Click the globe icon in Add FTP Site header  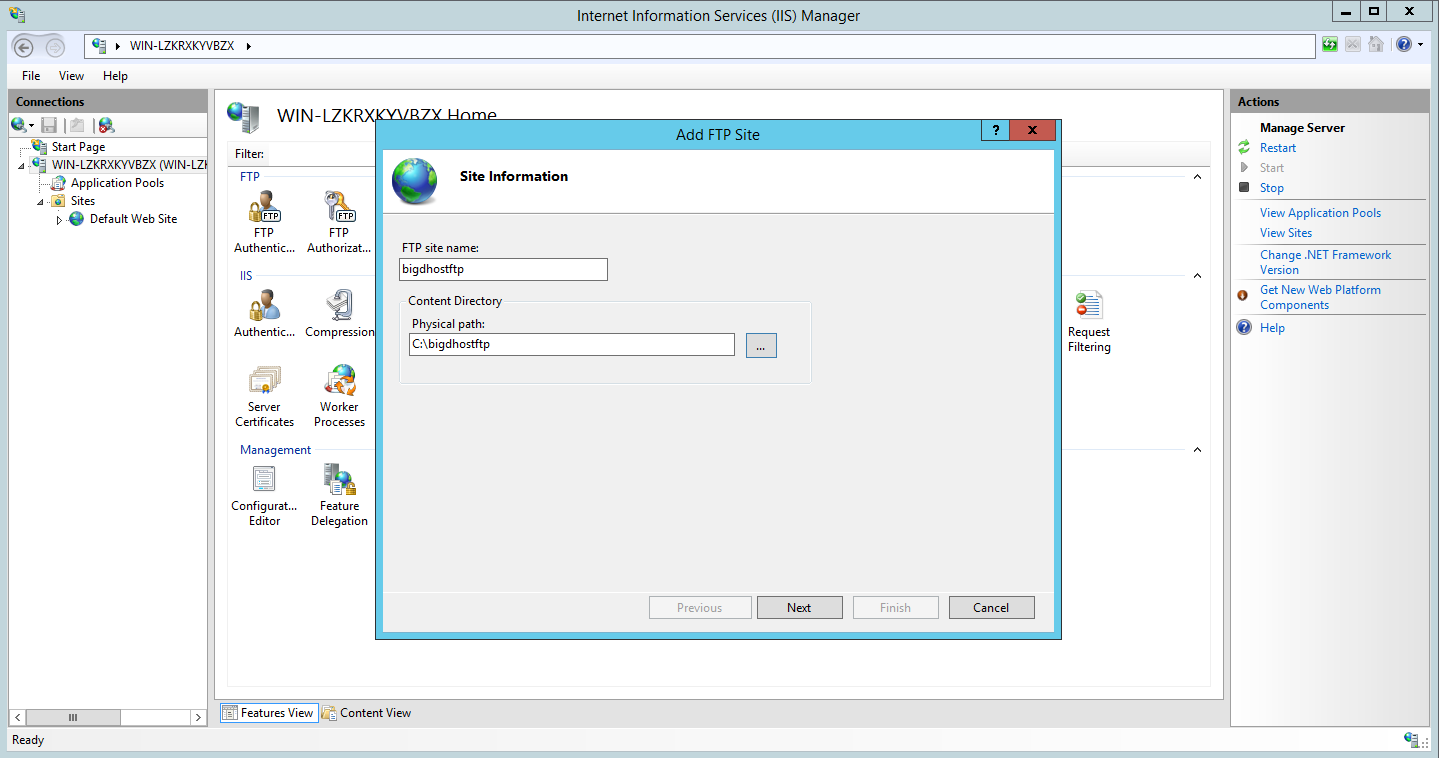click(414, 181)
